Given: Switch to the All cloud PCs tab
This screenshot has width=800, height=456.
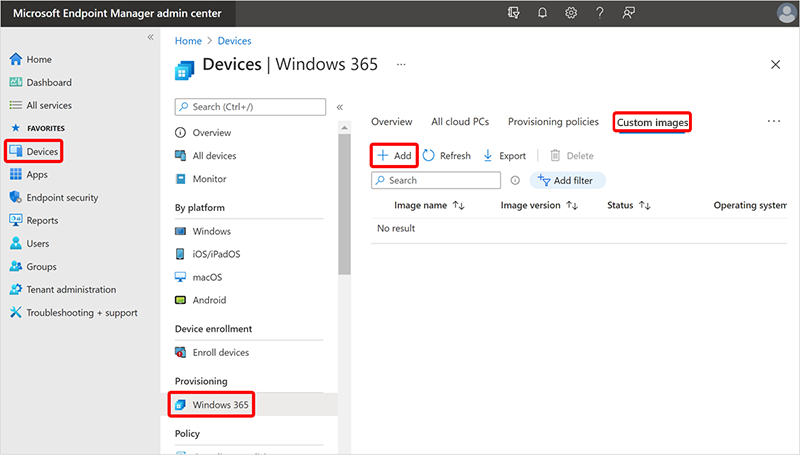Looking at the screenshot, I should pyautogui.click(x=460, y=122).
